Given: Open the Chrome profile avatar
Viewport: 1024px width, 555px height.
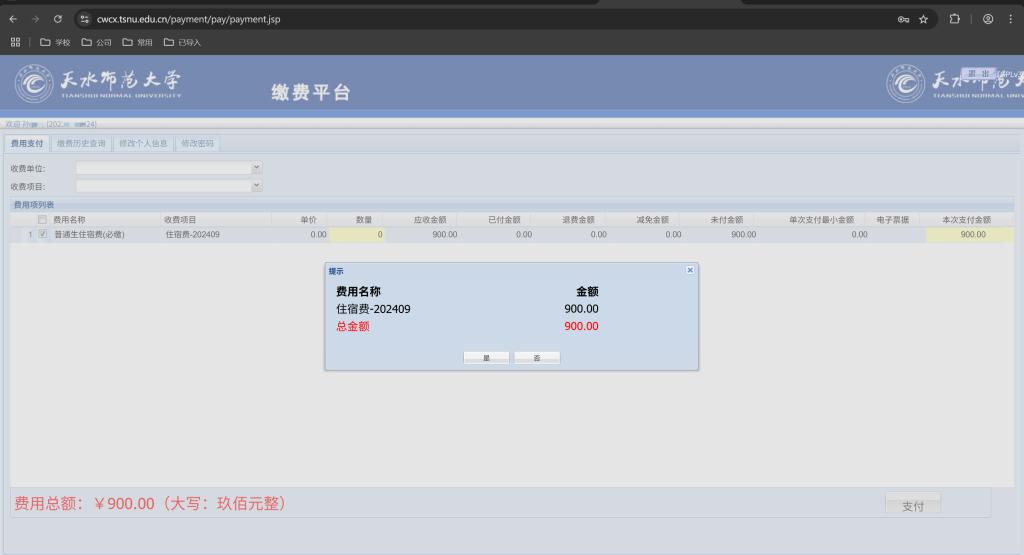Looking at the screenshot, I should coord(988,19).
